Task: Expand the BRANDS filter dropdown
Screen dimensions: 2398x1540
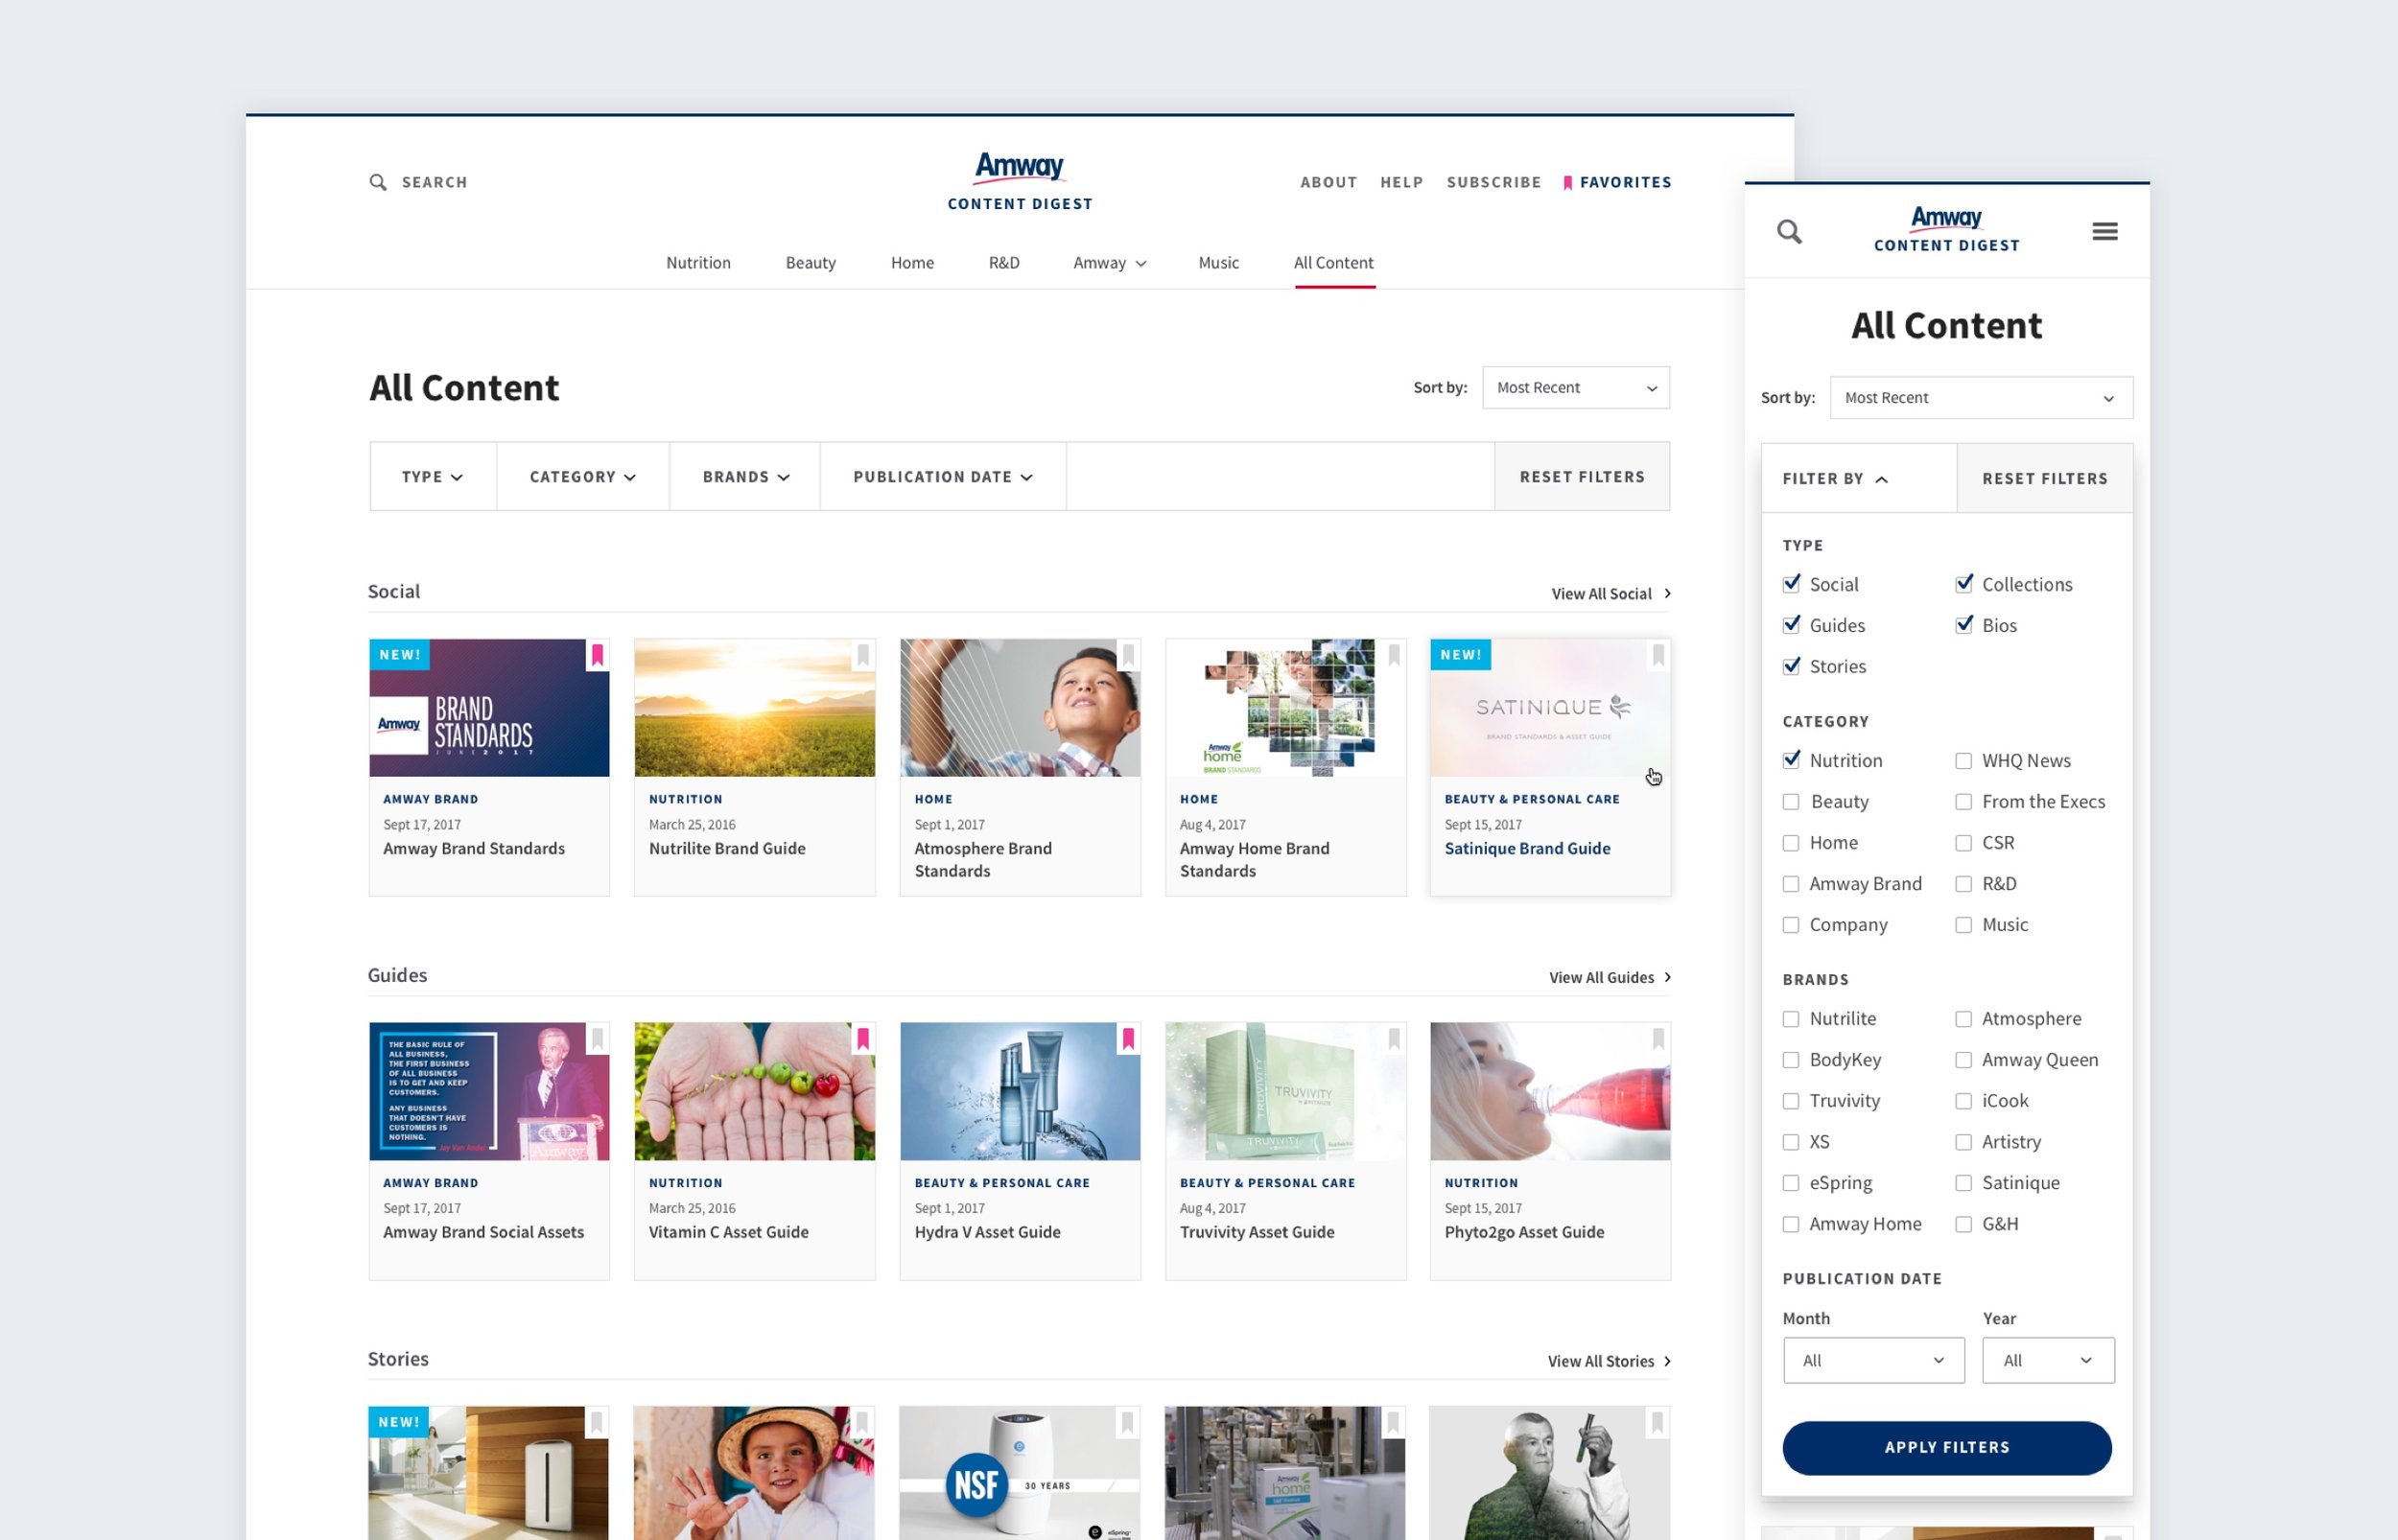Action: click(x=745, y=477)
